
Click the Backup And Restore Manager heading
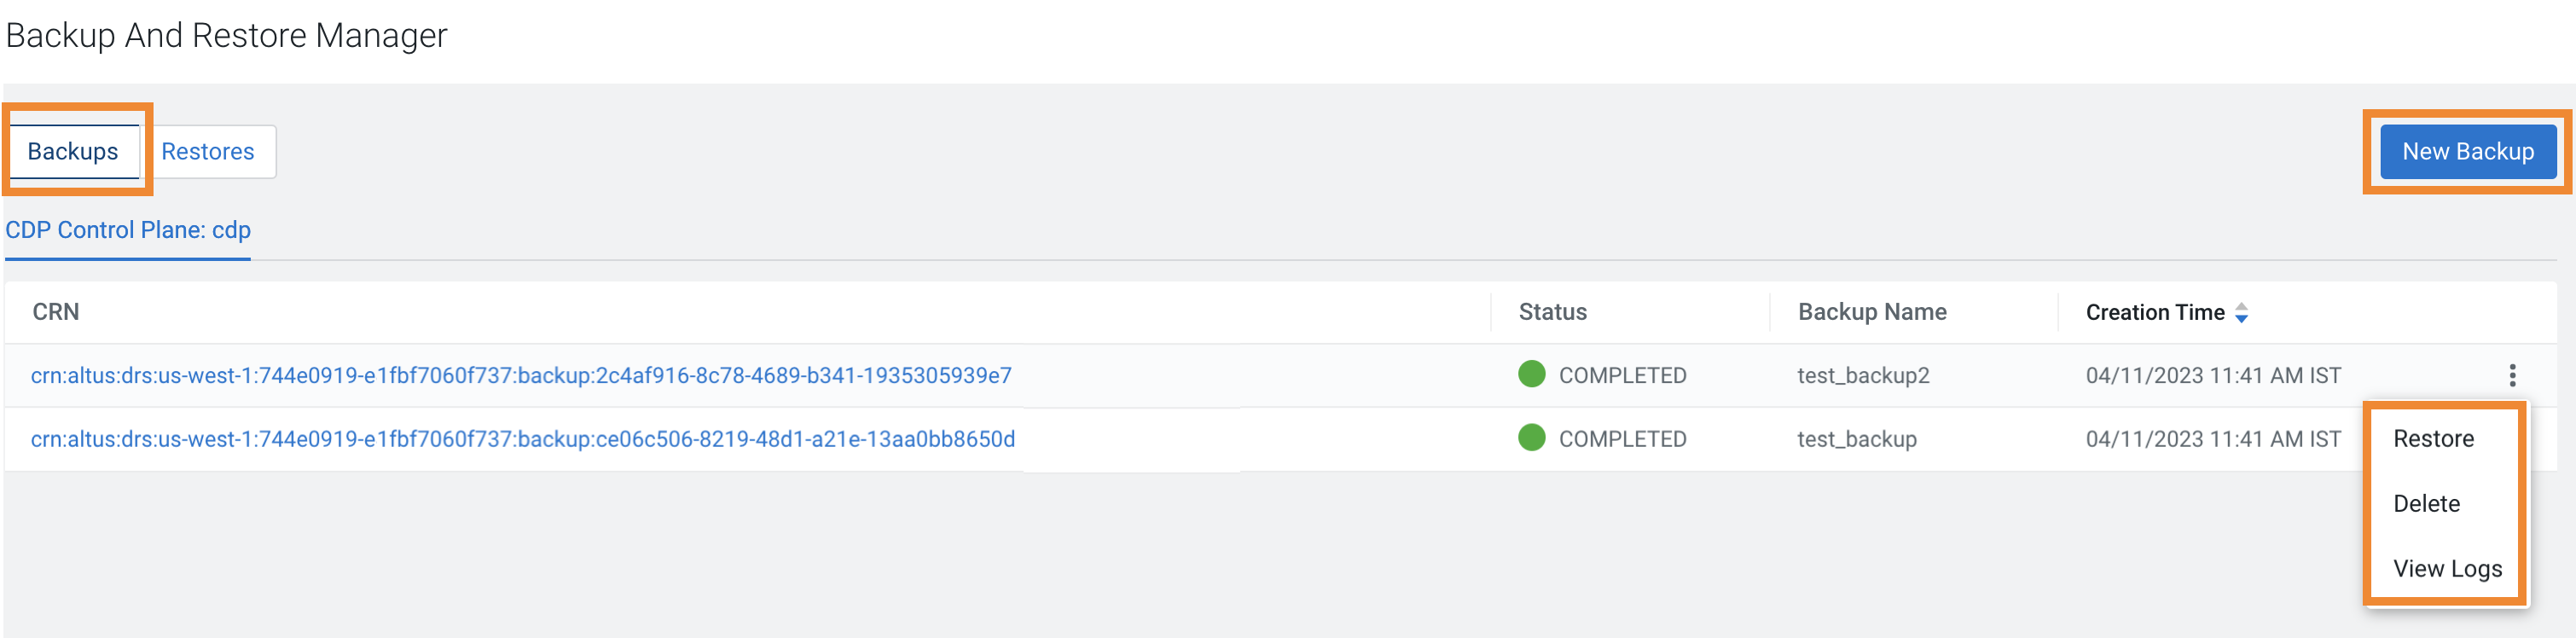[227, 36]
